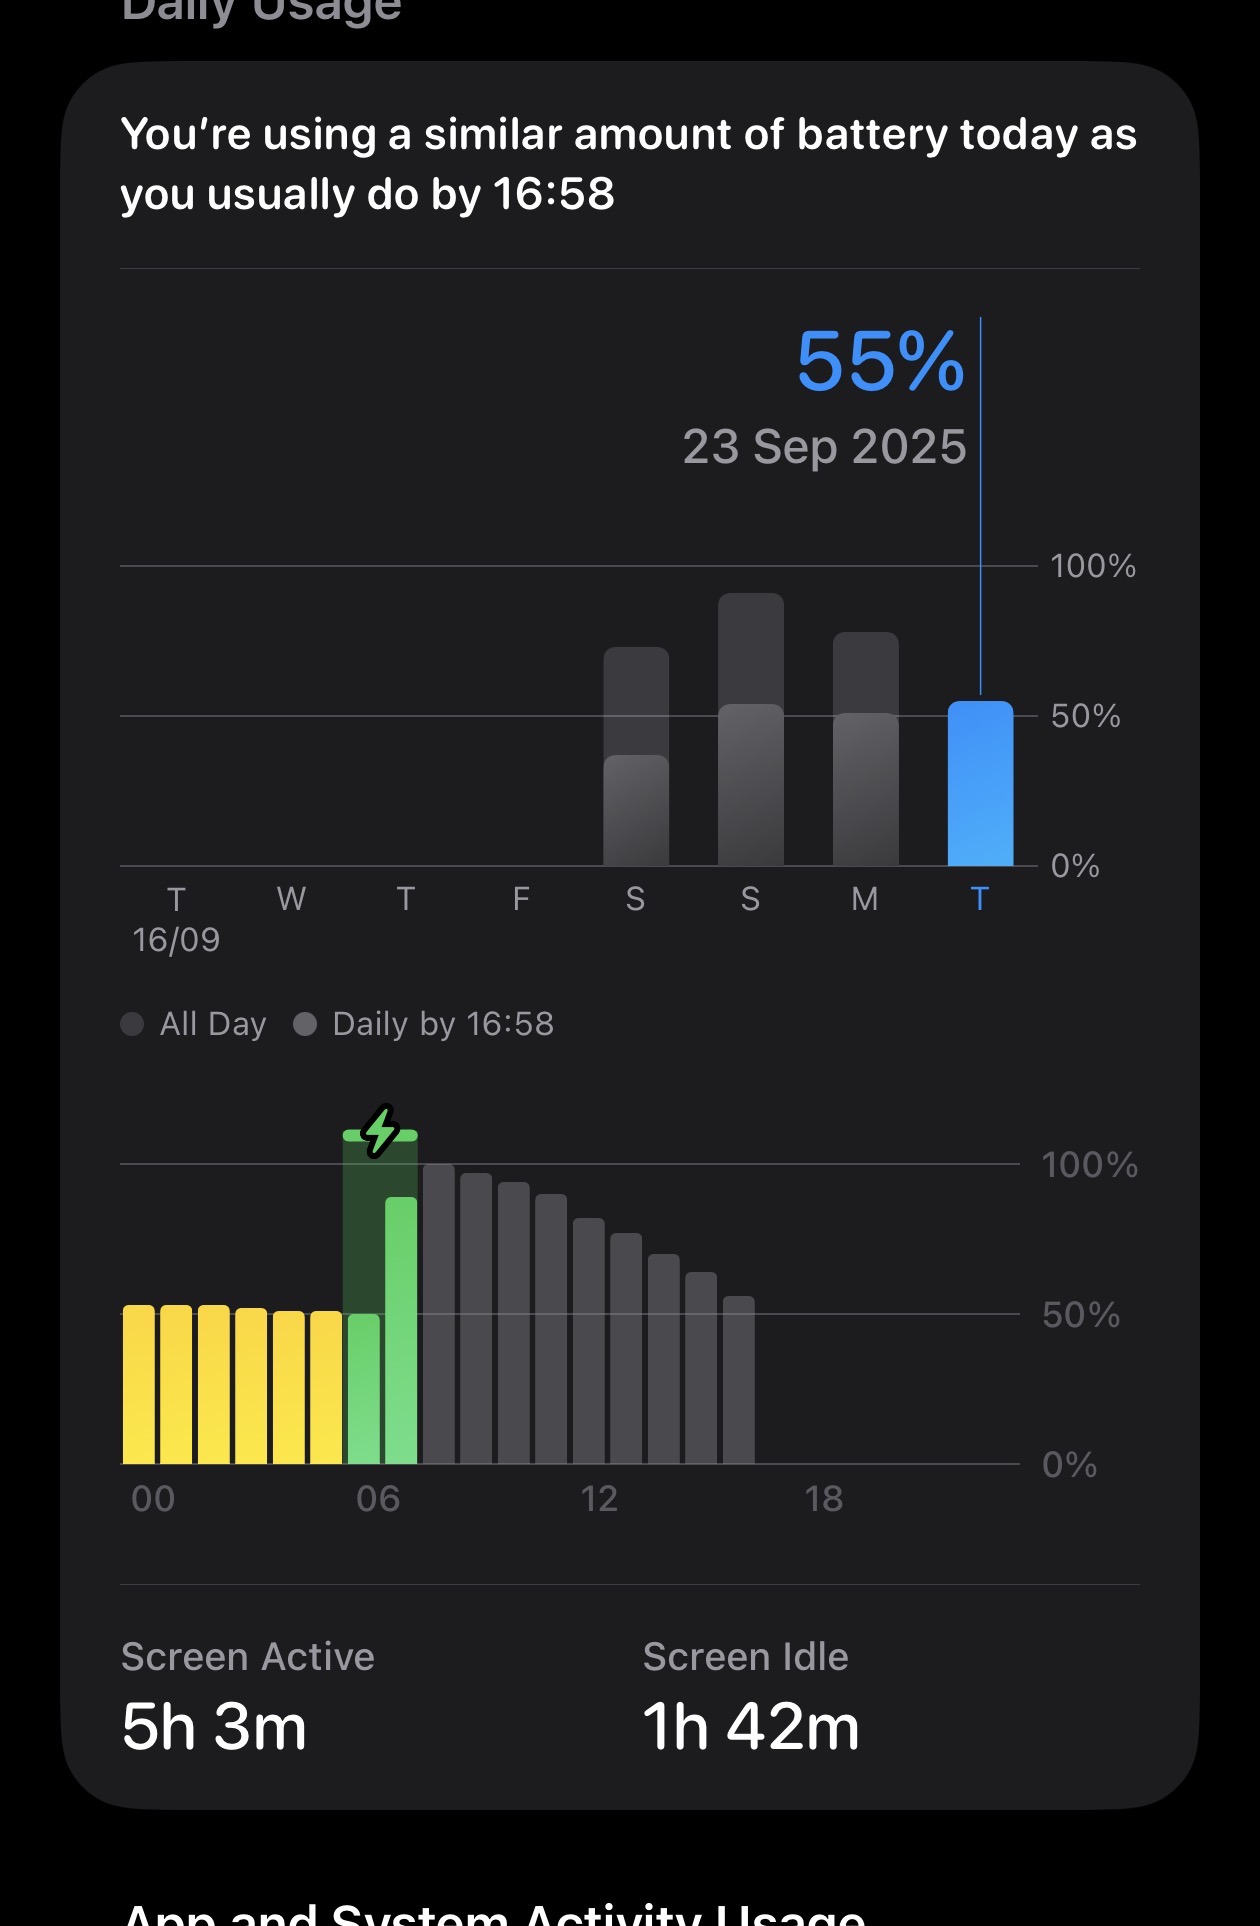Select the first yellow hourly bar at 00
Image resolution: width=1260 pixels, height=1926 pixels.
coord(139,1385)
